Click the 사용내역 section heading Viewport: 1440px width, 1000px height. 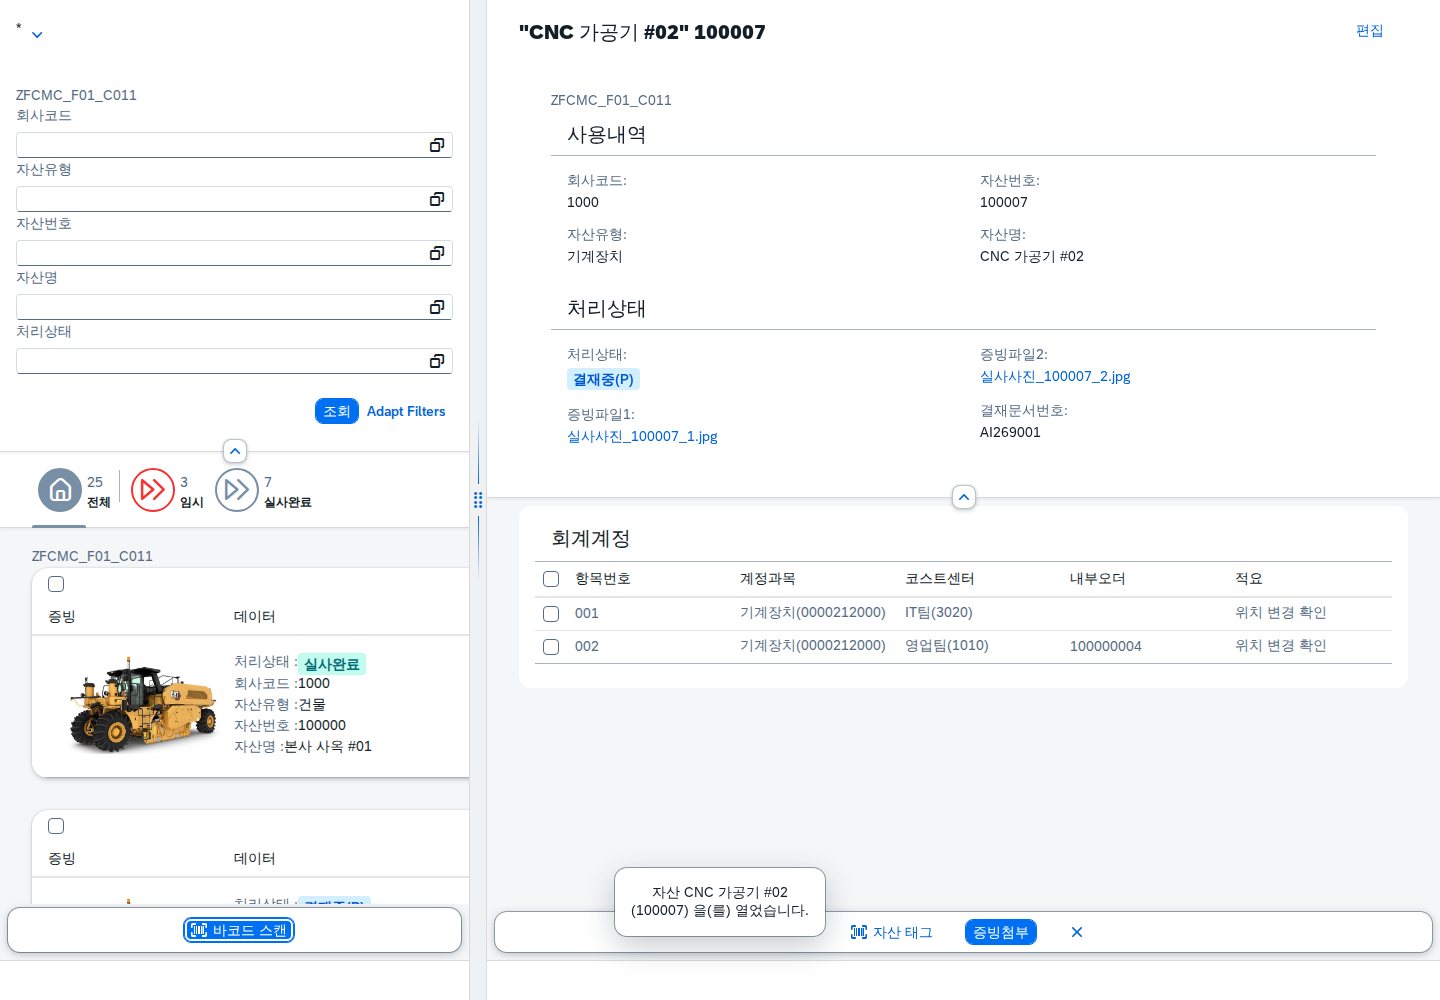[606, 135]
